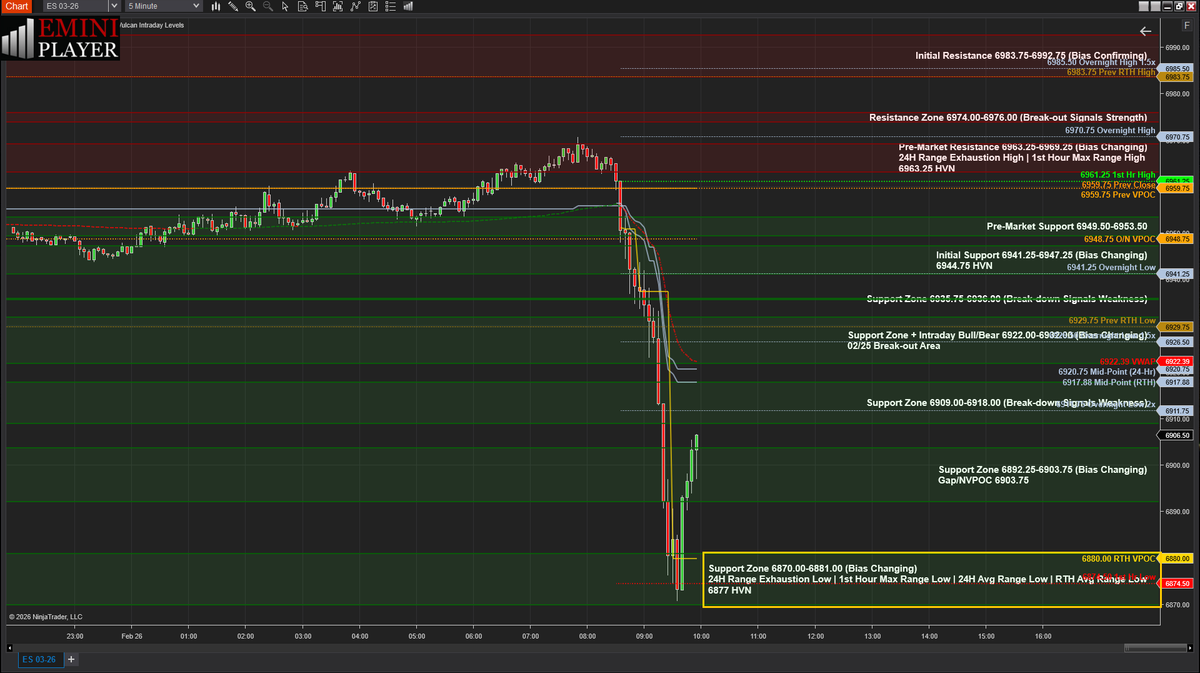The image size is (1200, 673).
Task: Open the drawing tools pencil icon
Action: point(233,6)
